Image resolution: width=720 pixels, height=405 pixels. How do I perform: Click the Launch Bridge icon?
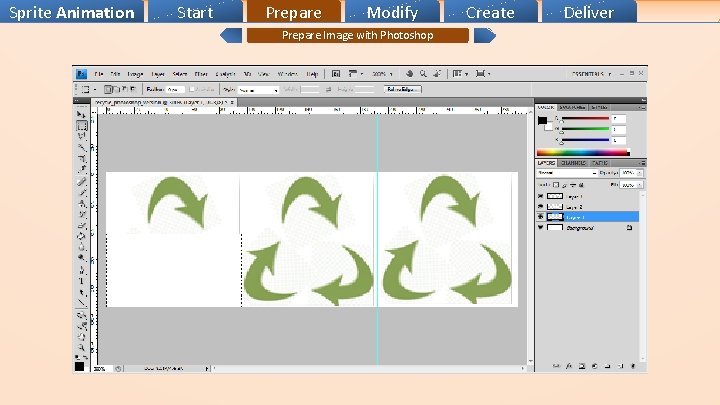336,73
